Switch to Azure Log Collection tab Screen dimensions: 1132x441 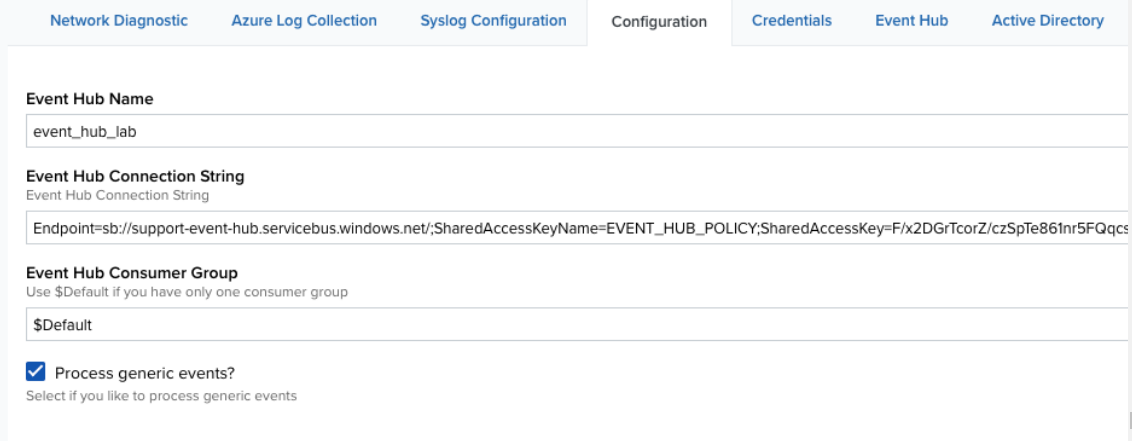tap(304, 21)
